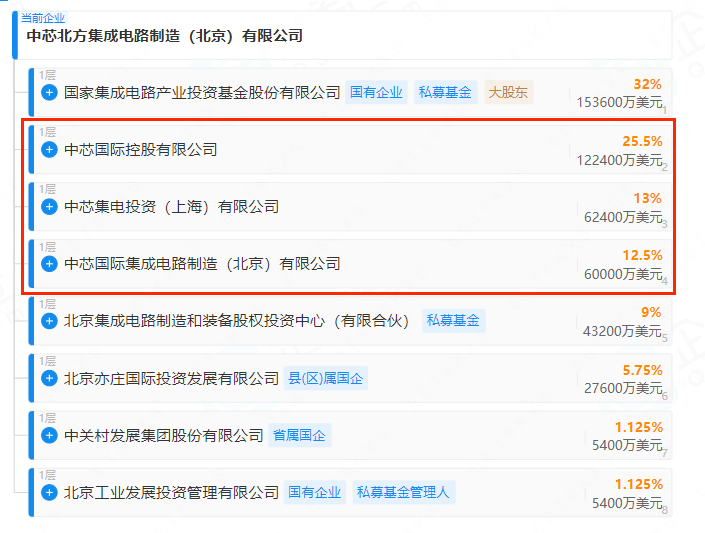Click 中芯北方集成电路制造（北京）有限公司 title
This screenshot has height=533, width=705.
(x=165, y=36)
